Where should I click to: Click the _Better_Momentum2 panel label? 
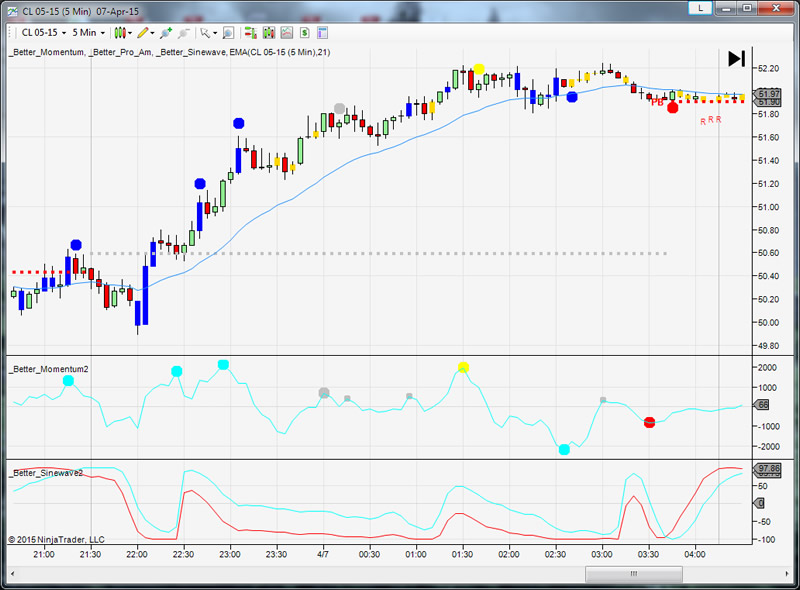pos(49,369)
